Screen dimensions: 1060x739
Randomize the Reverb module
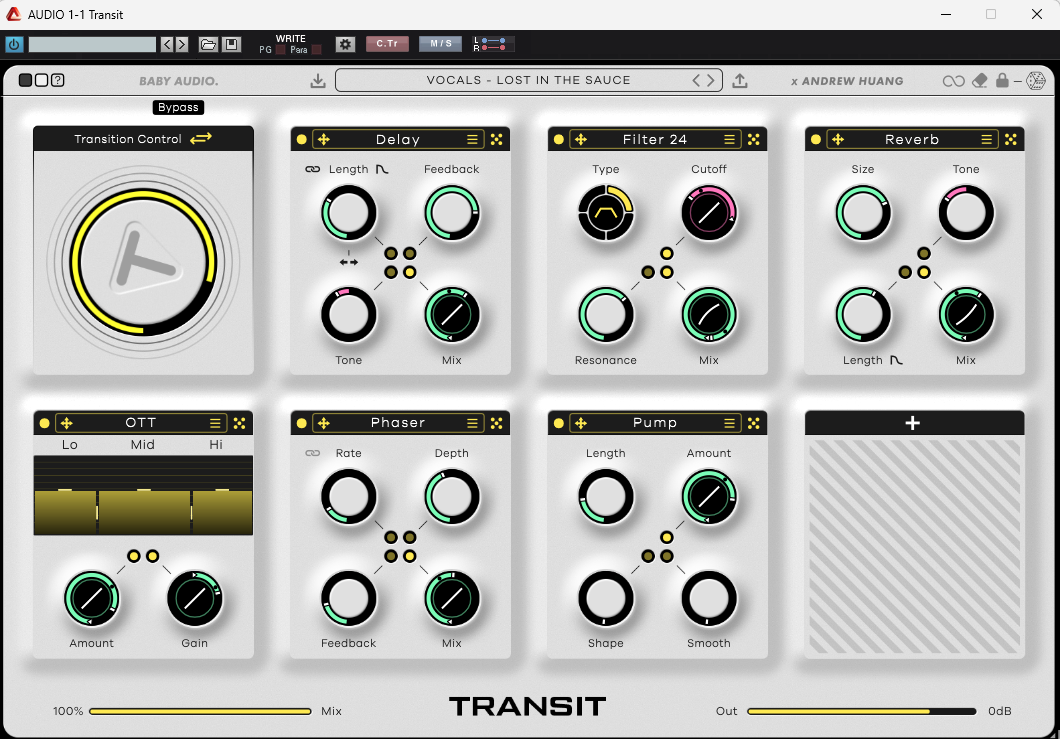point(1011,139)
